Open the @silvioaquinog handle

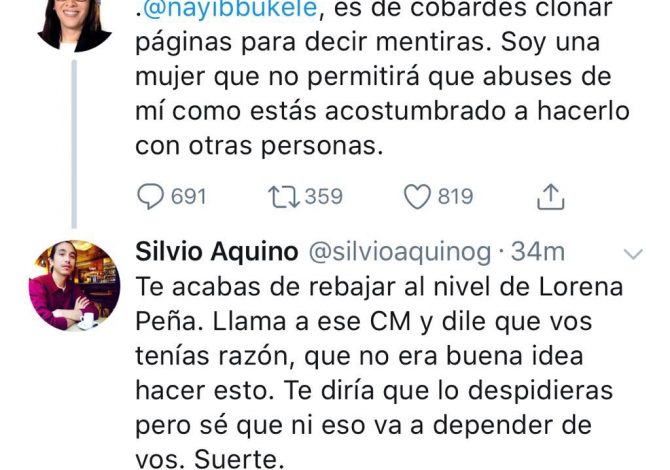(400, 252)
